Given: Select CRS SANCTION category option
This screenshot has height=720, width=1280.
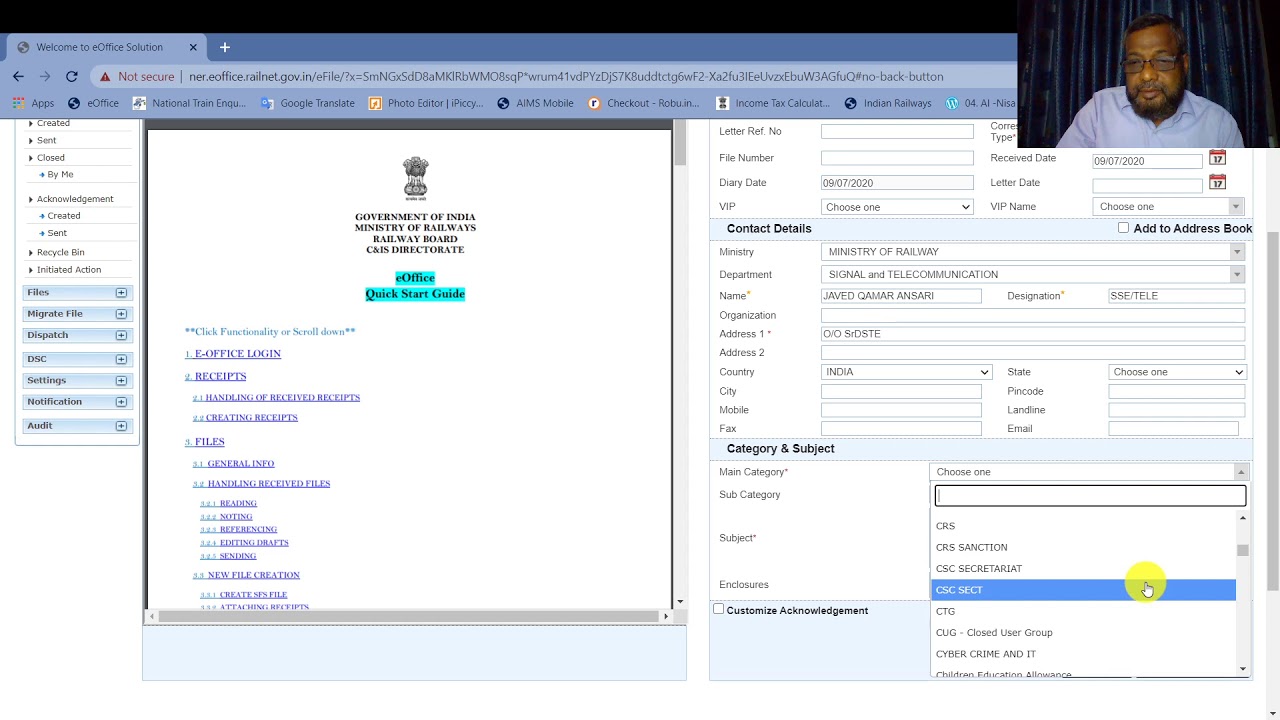Looking at the screenshot, I should (x=1084, y=547).
